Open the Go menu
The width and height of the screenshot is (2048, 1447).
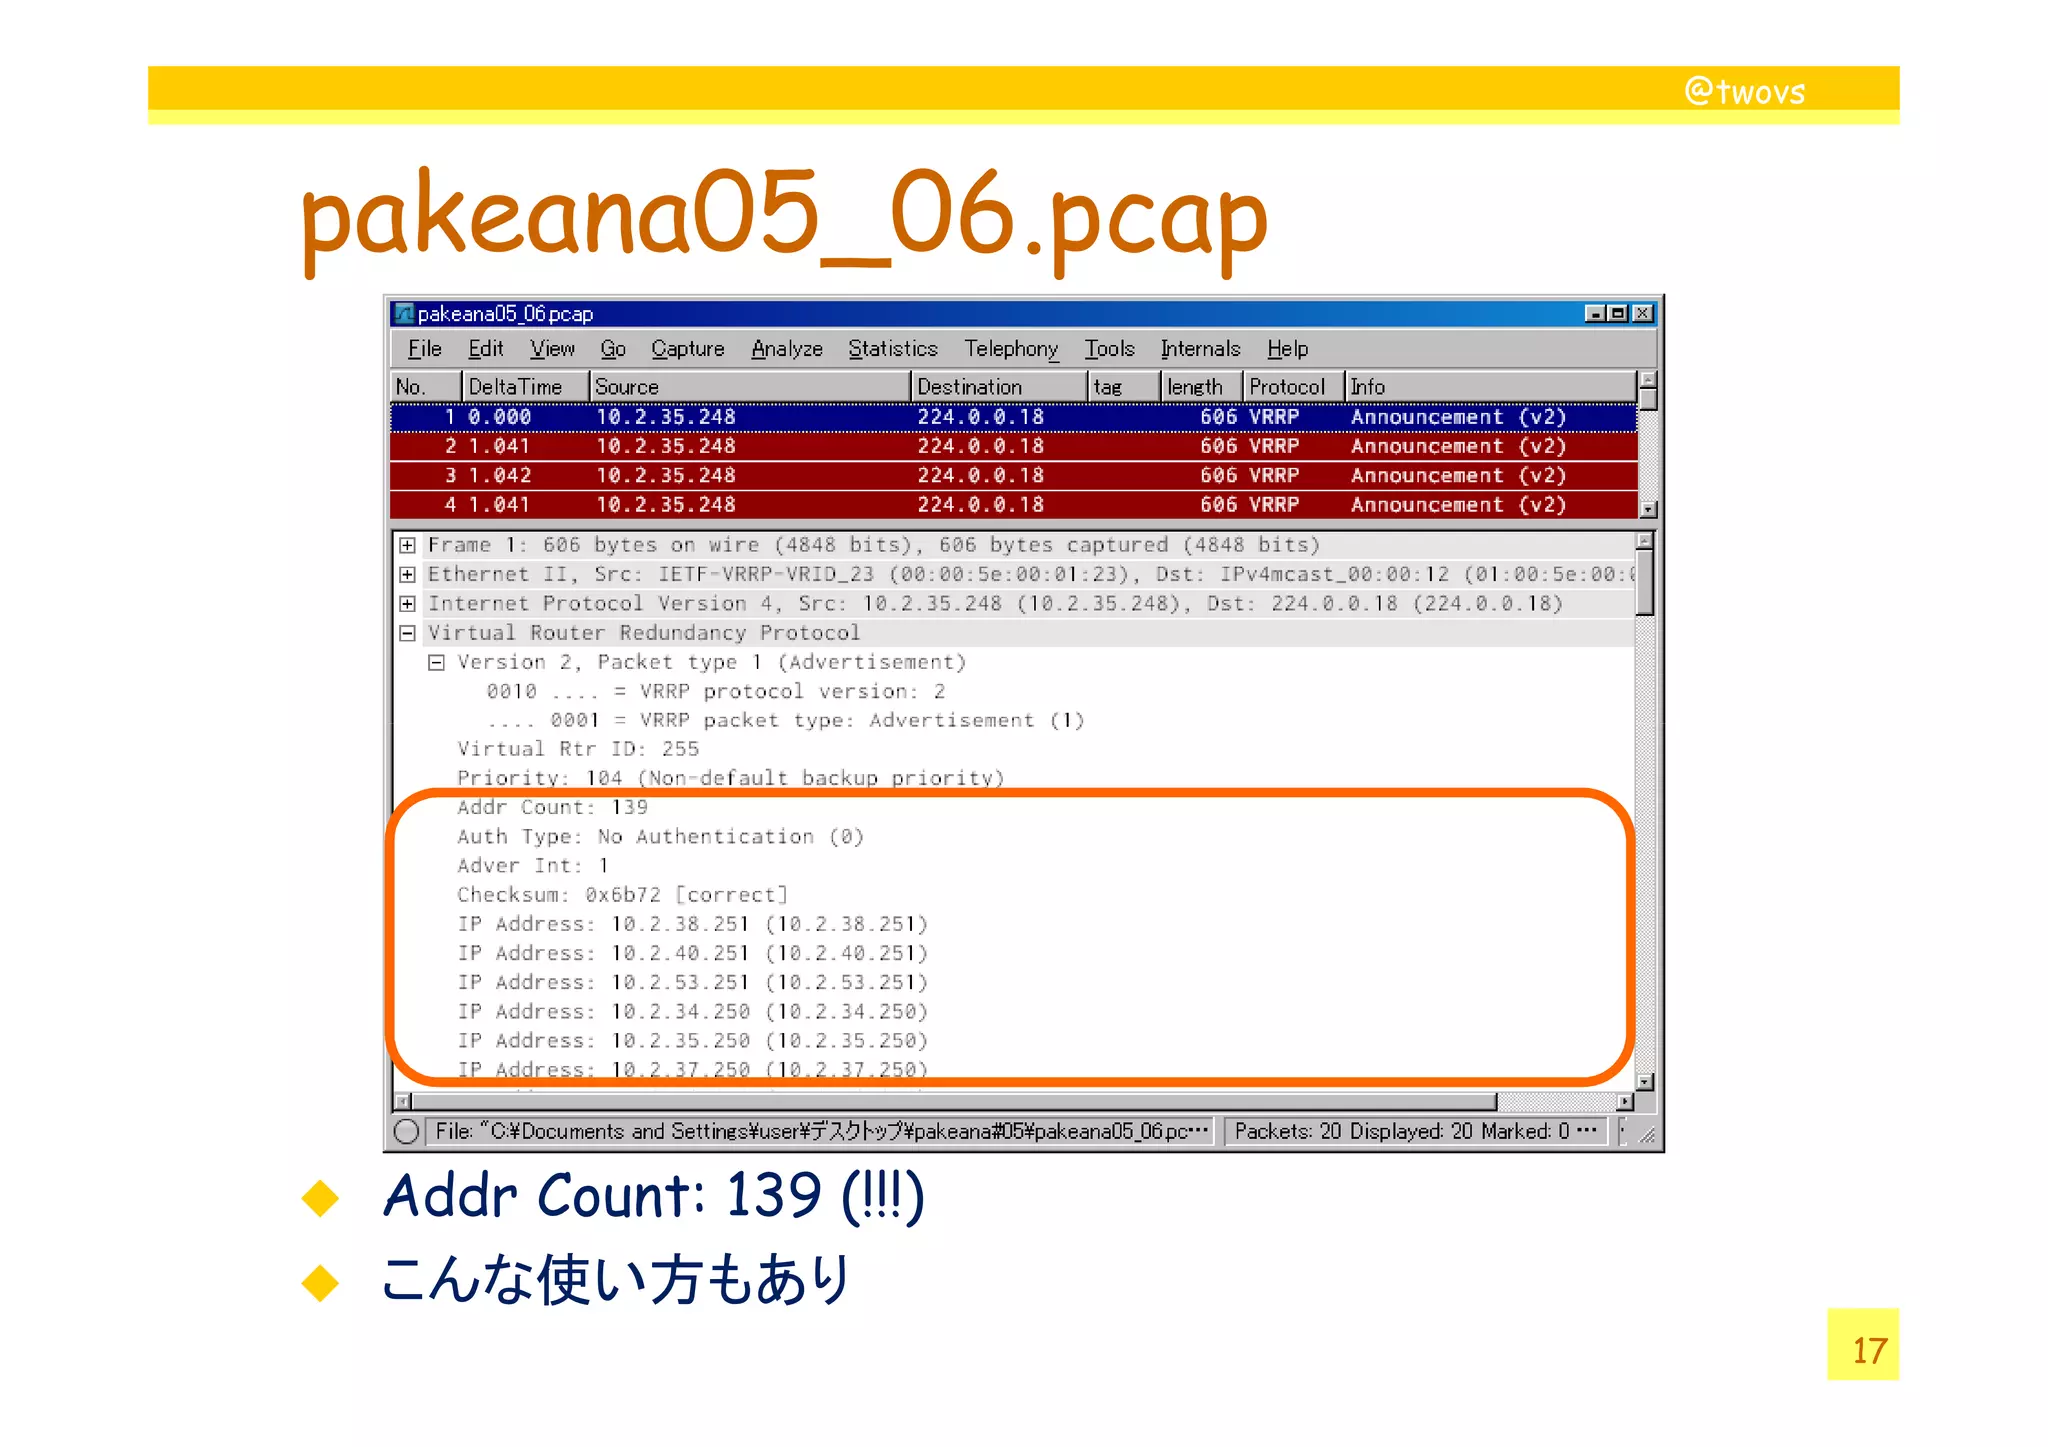613,349
